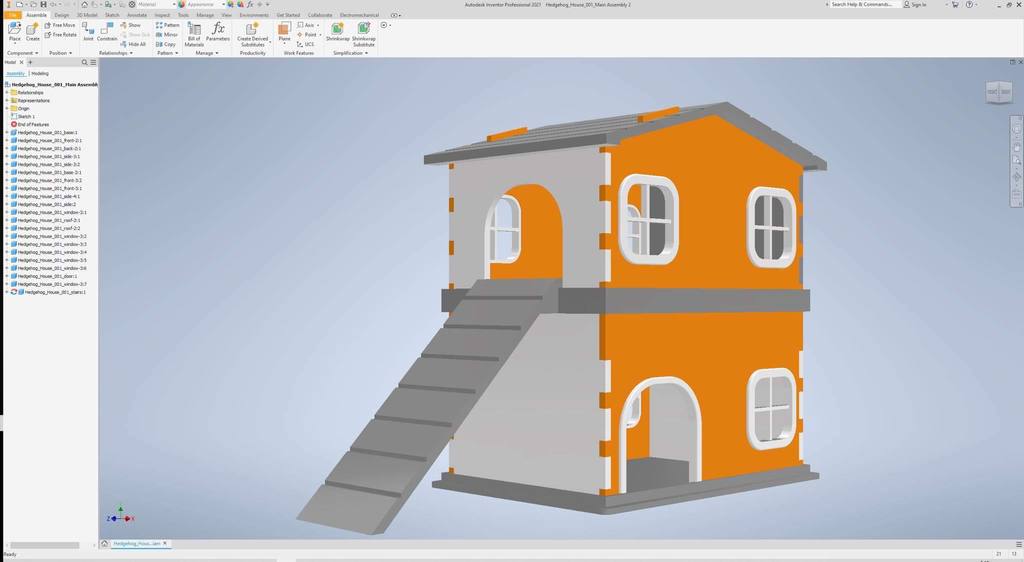Click the browser horizontal scrollbar

tap(44, 545)
